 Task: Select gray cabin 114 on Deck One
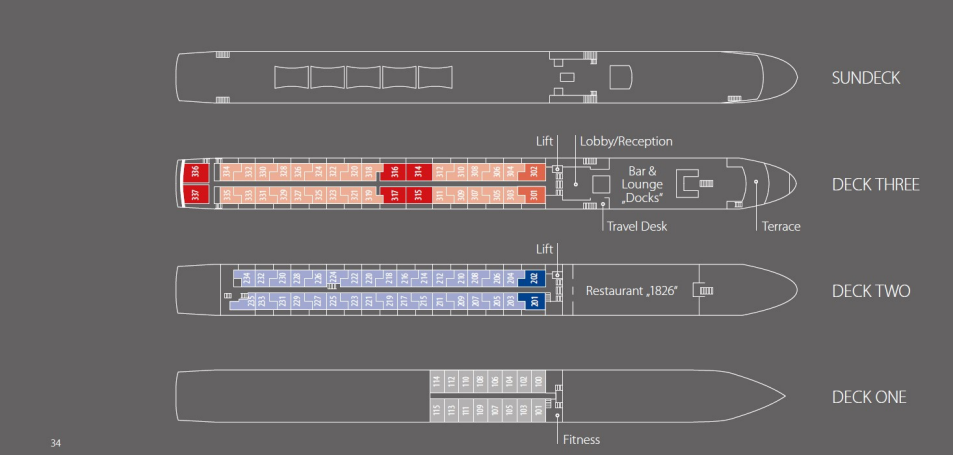(x=436, y=381)
